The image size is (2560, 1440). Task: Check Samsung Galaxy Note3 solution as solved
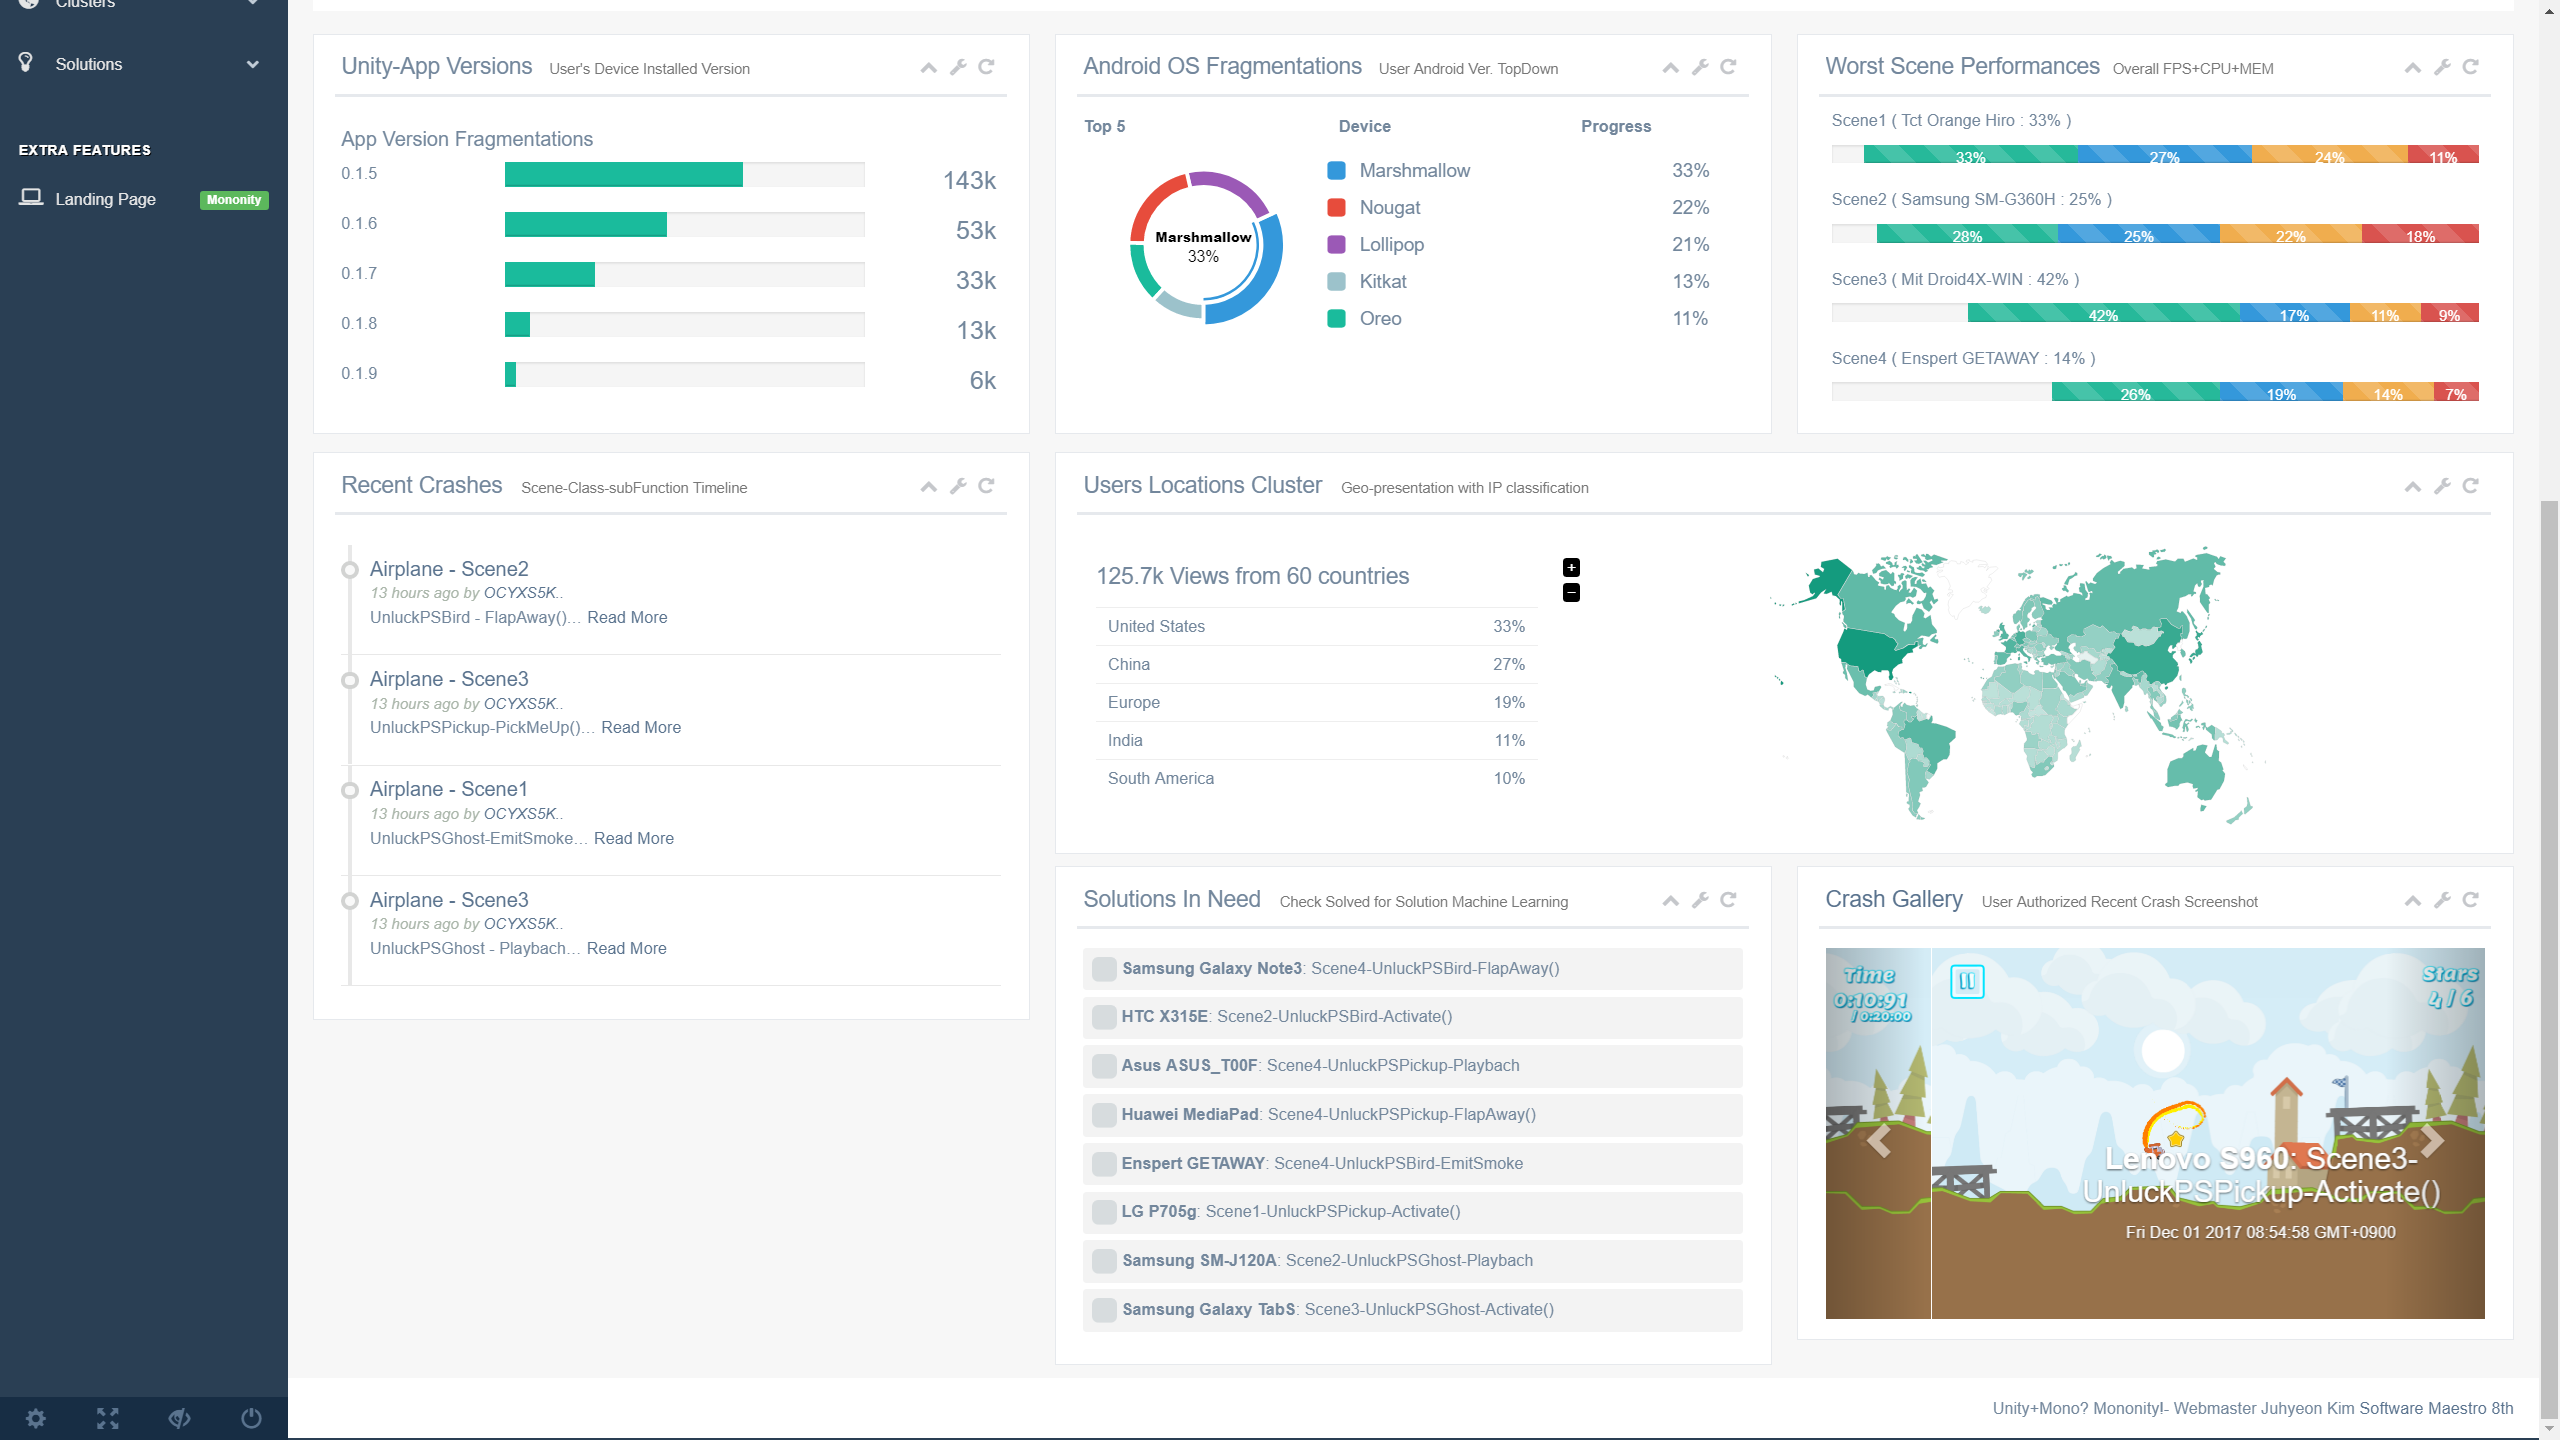(x=1104, y=968)
